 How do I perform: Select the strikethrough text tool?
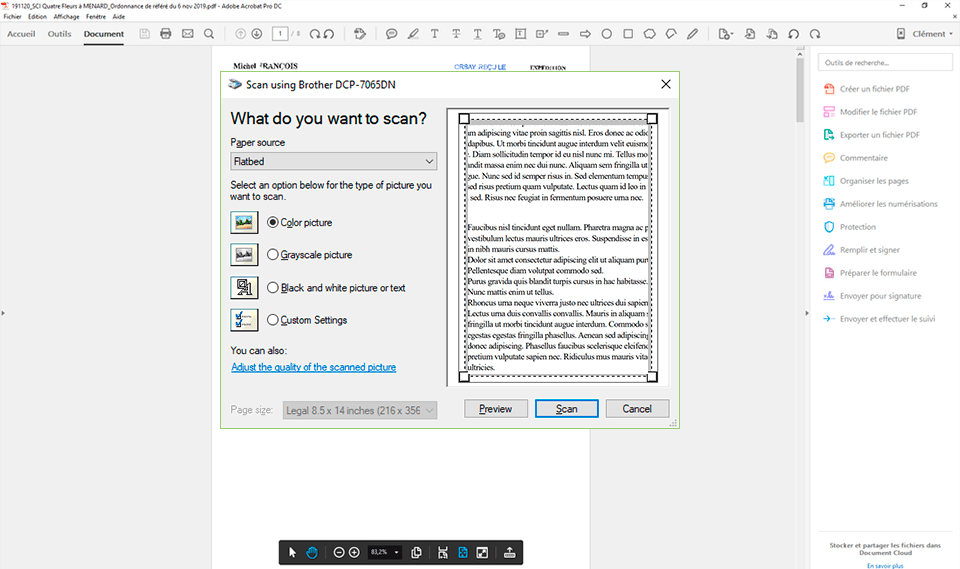point(456,34)
